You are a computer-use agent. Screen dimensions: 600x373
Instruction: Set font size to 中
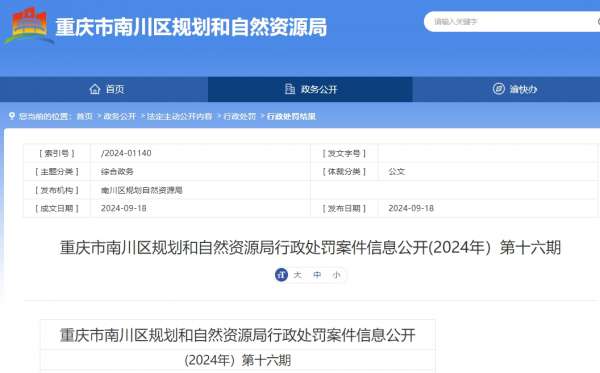pyautogui.click(x=317, y=275)
